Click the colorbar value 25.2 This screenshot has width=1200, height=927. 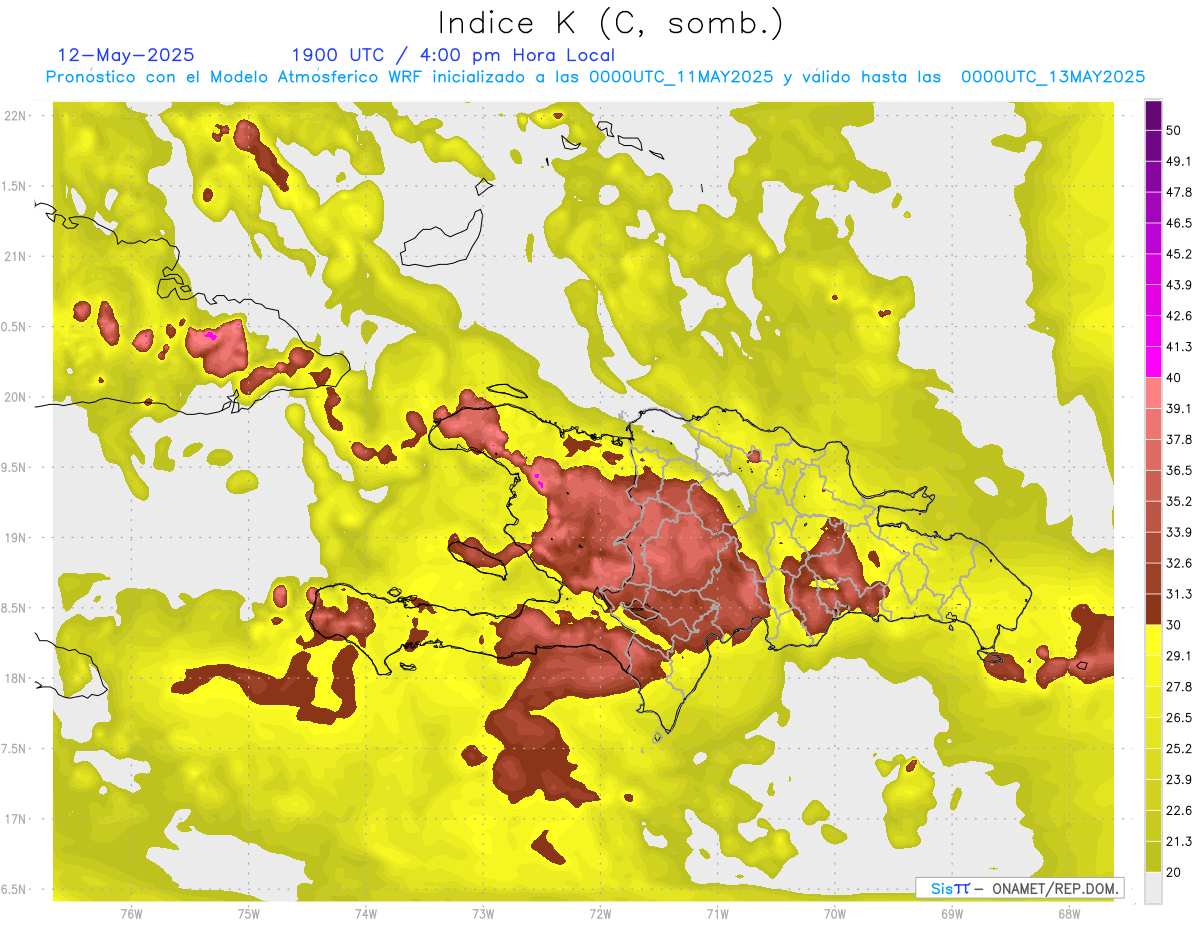[1179, 749]
